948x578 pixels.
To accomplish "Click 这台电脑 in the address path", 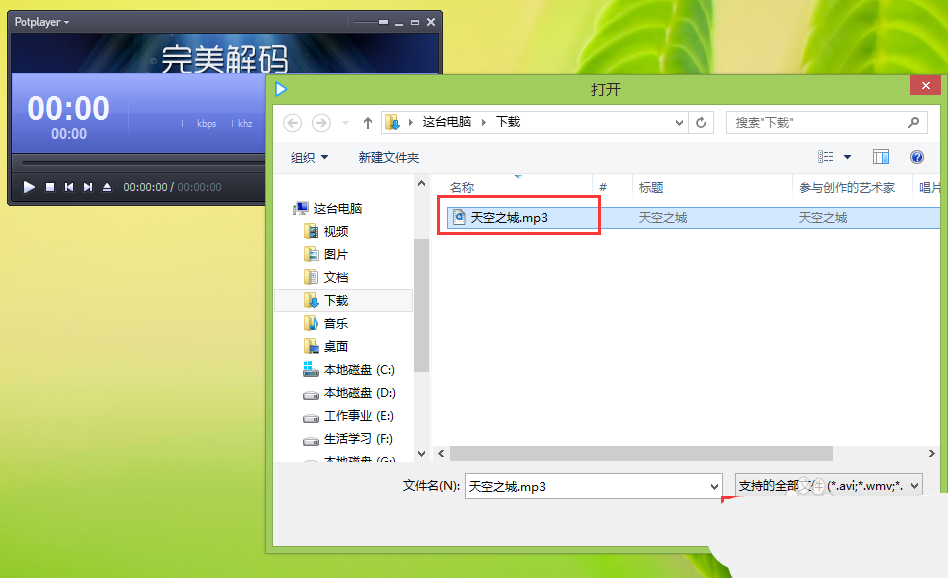I will click(446, 122).
